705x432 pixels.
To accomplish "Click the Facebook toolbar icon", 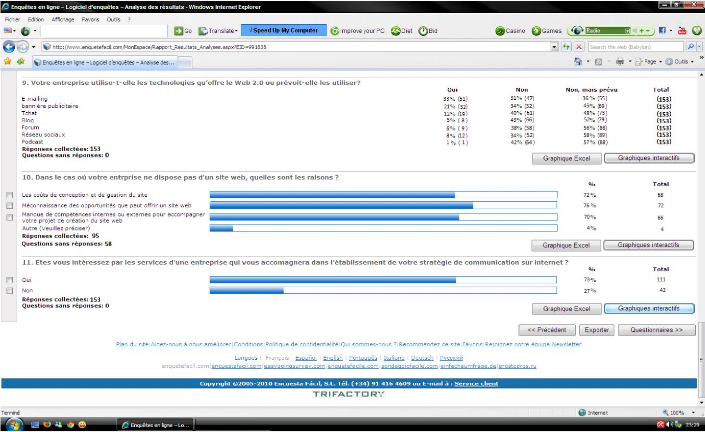I will tap(662, 31).
